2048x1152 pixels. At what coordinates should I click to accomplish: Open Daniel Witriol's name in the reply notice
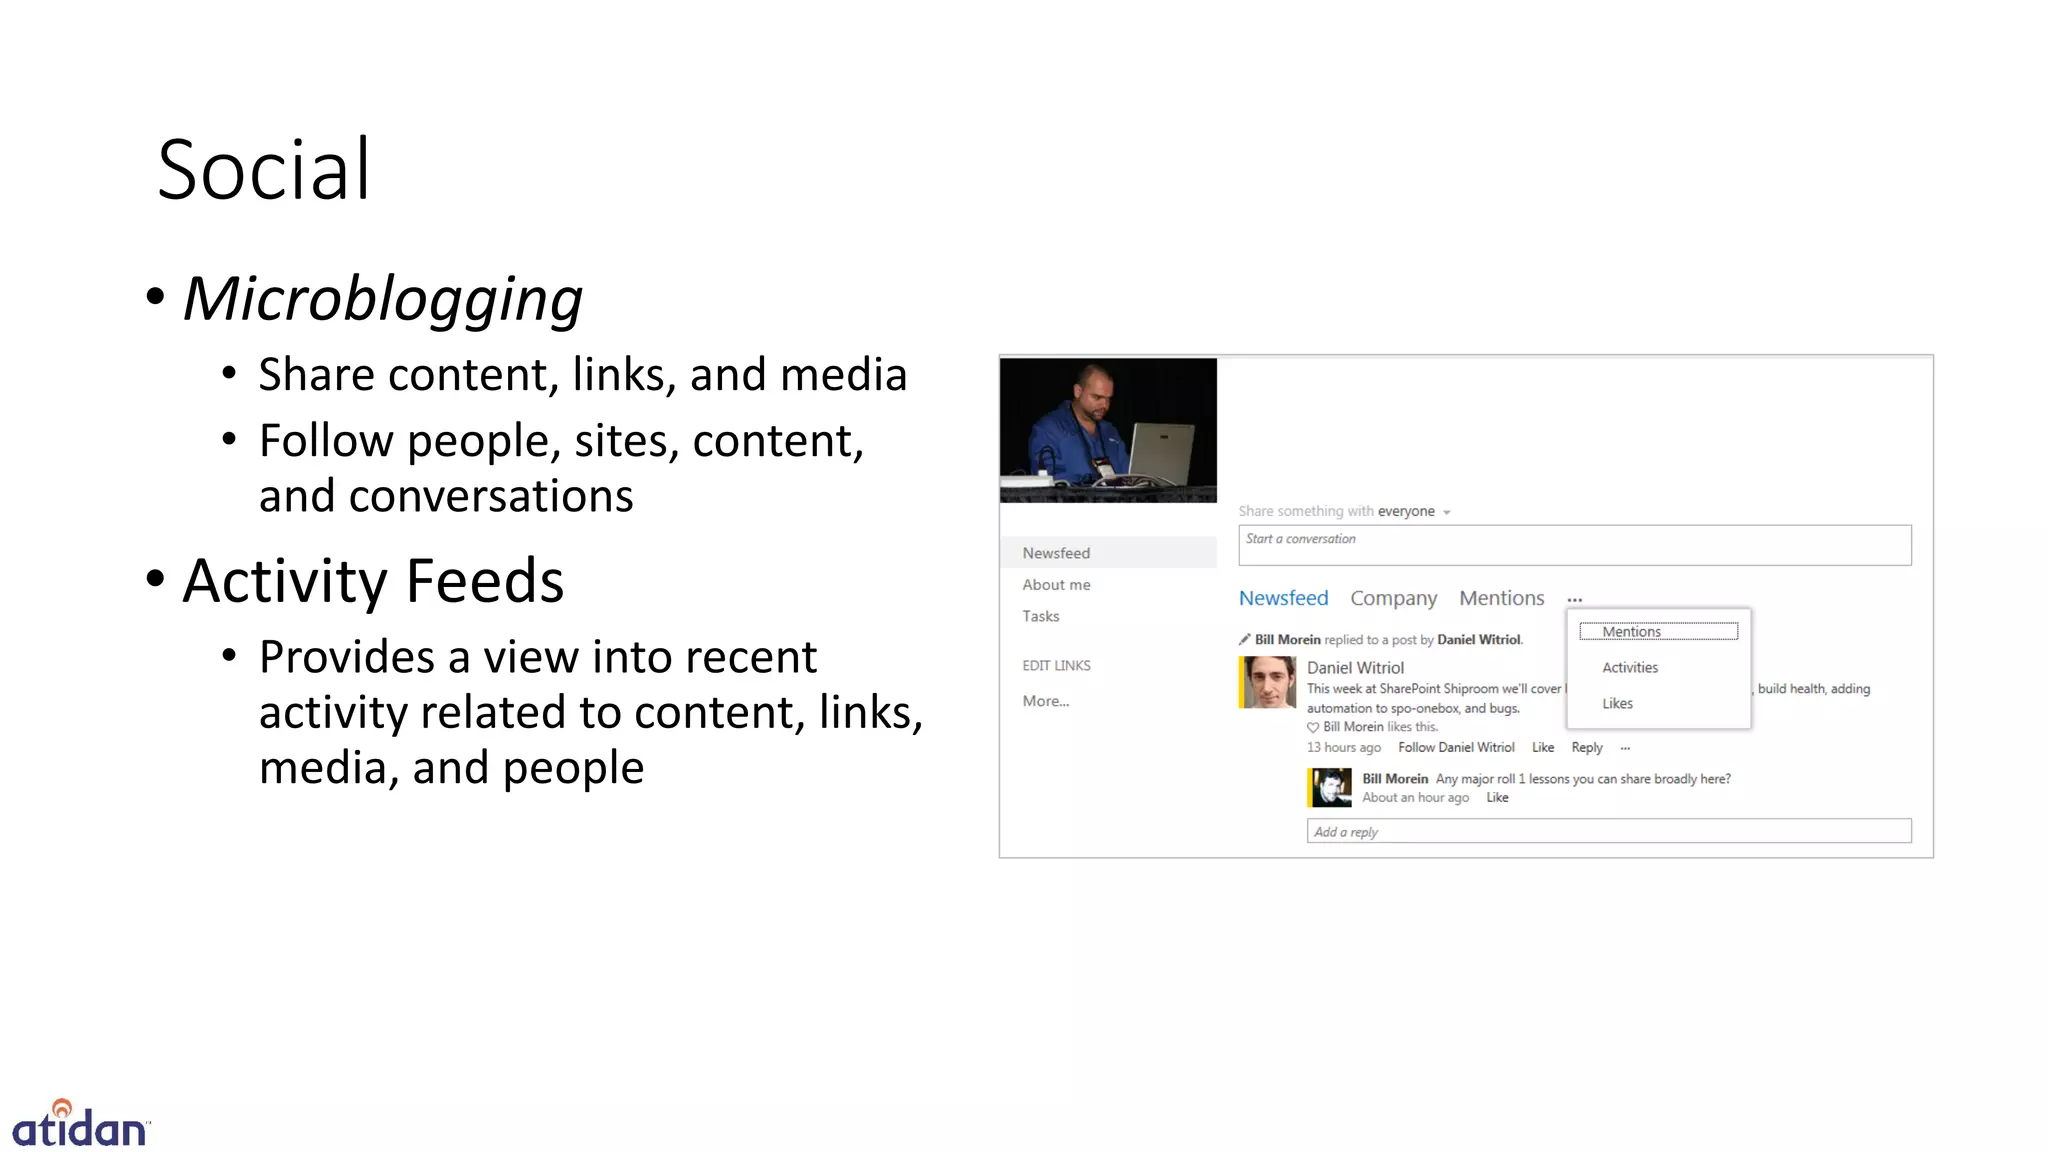[x=1479, y=640]
